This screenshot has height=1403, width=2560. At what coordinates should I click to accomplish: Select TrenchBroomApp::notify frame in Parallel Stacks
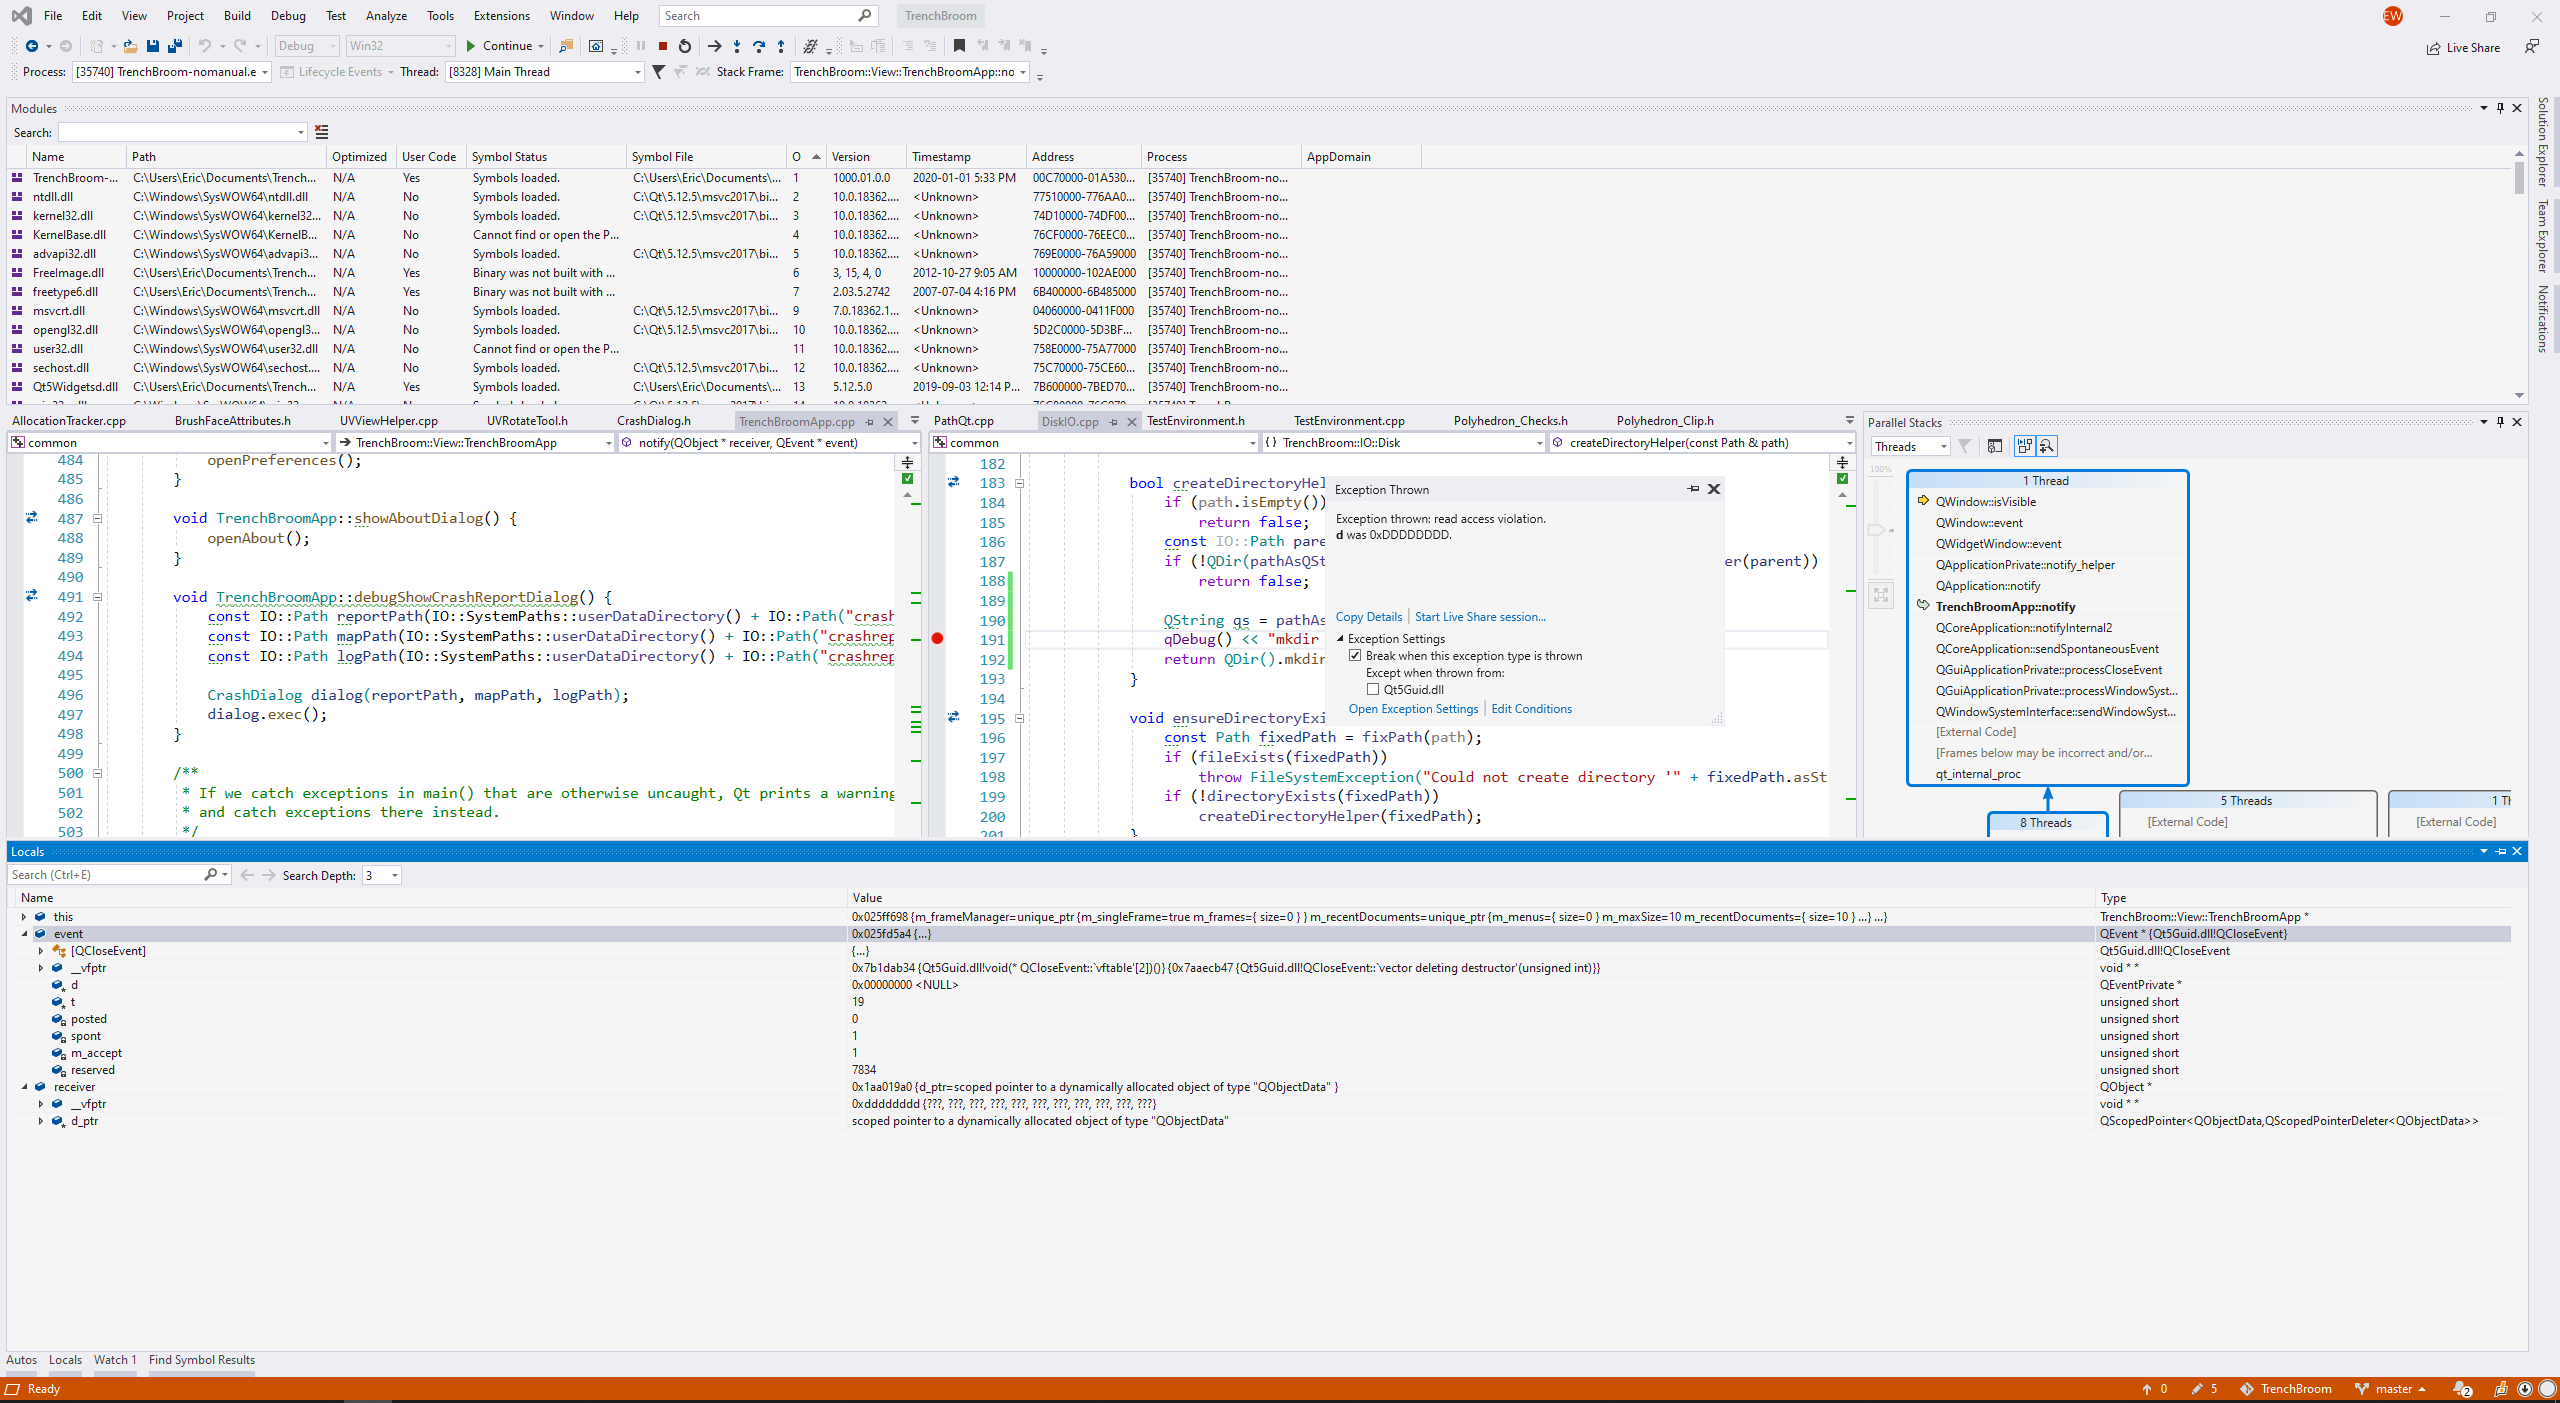tap(2005, 607)
